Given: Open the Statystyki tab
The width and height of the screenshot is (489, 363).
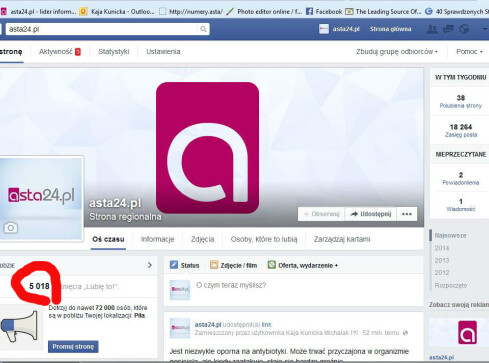Looking at the screenshot, I should [x=114, y=52].
